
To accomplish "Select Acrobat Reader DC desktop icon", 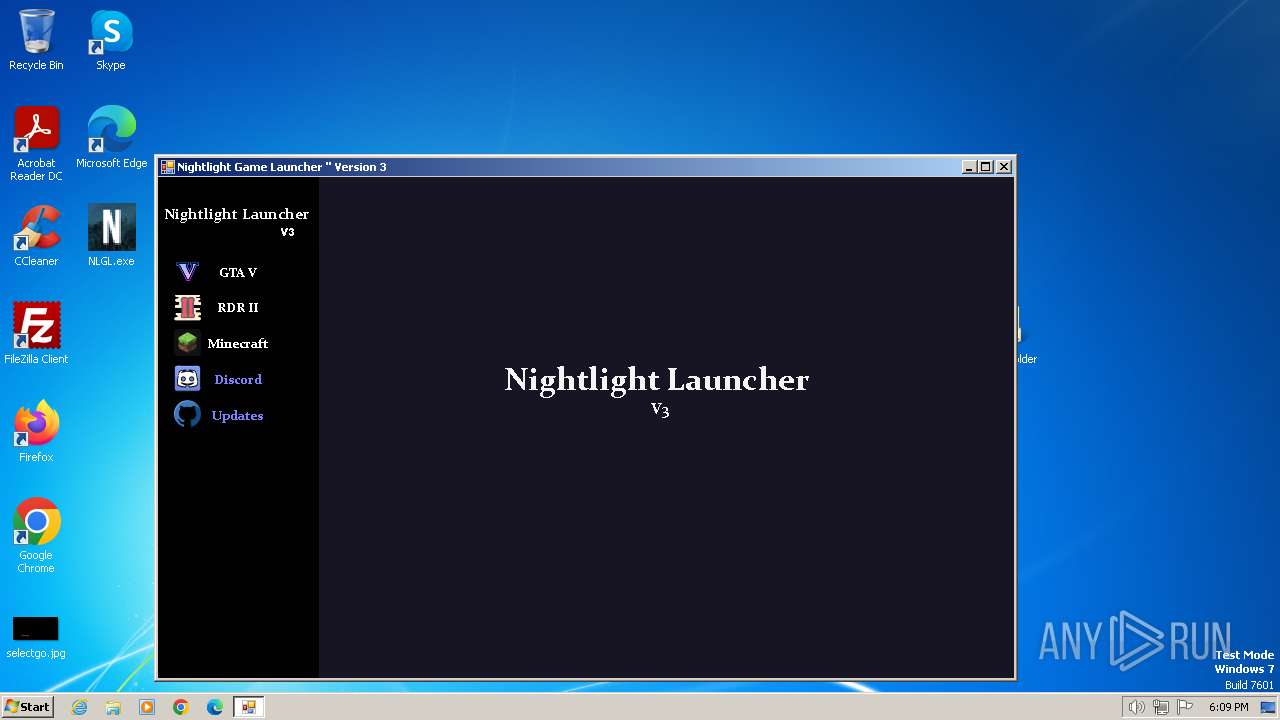I will click(36, 144).
